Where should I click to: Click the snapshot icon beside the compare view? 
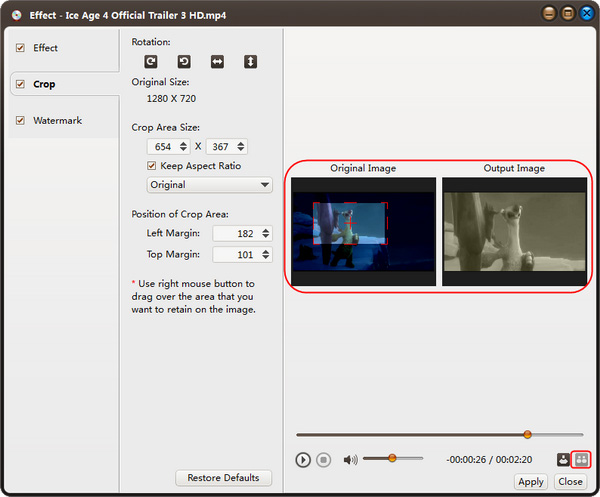pyautogui.click(x=564, y=460)
